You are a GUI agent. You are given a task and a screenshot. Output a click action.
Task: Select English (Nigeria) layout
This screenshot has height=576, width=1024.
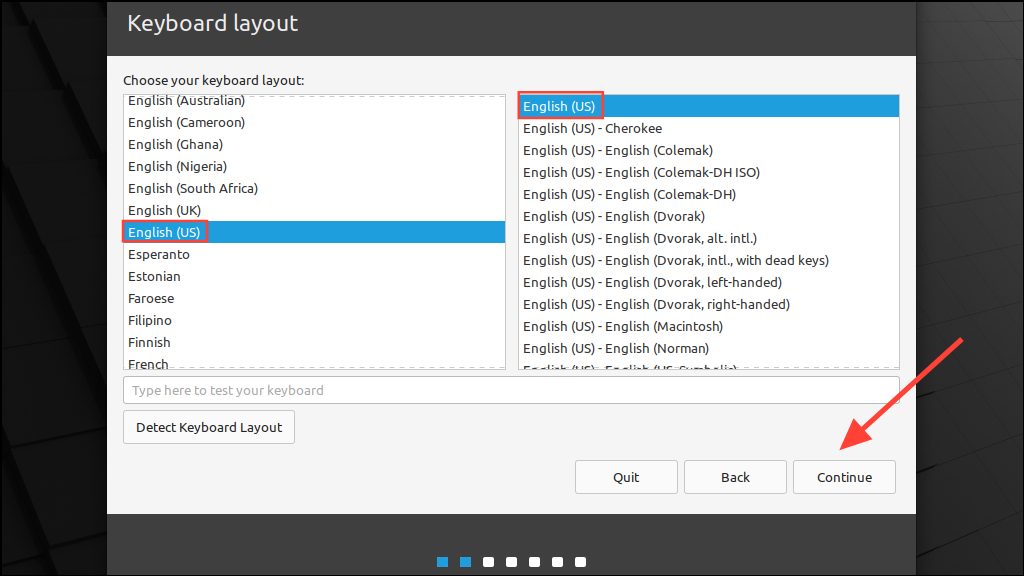[177, 166]
